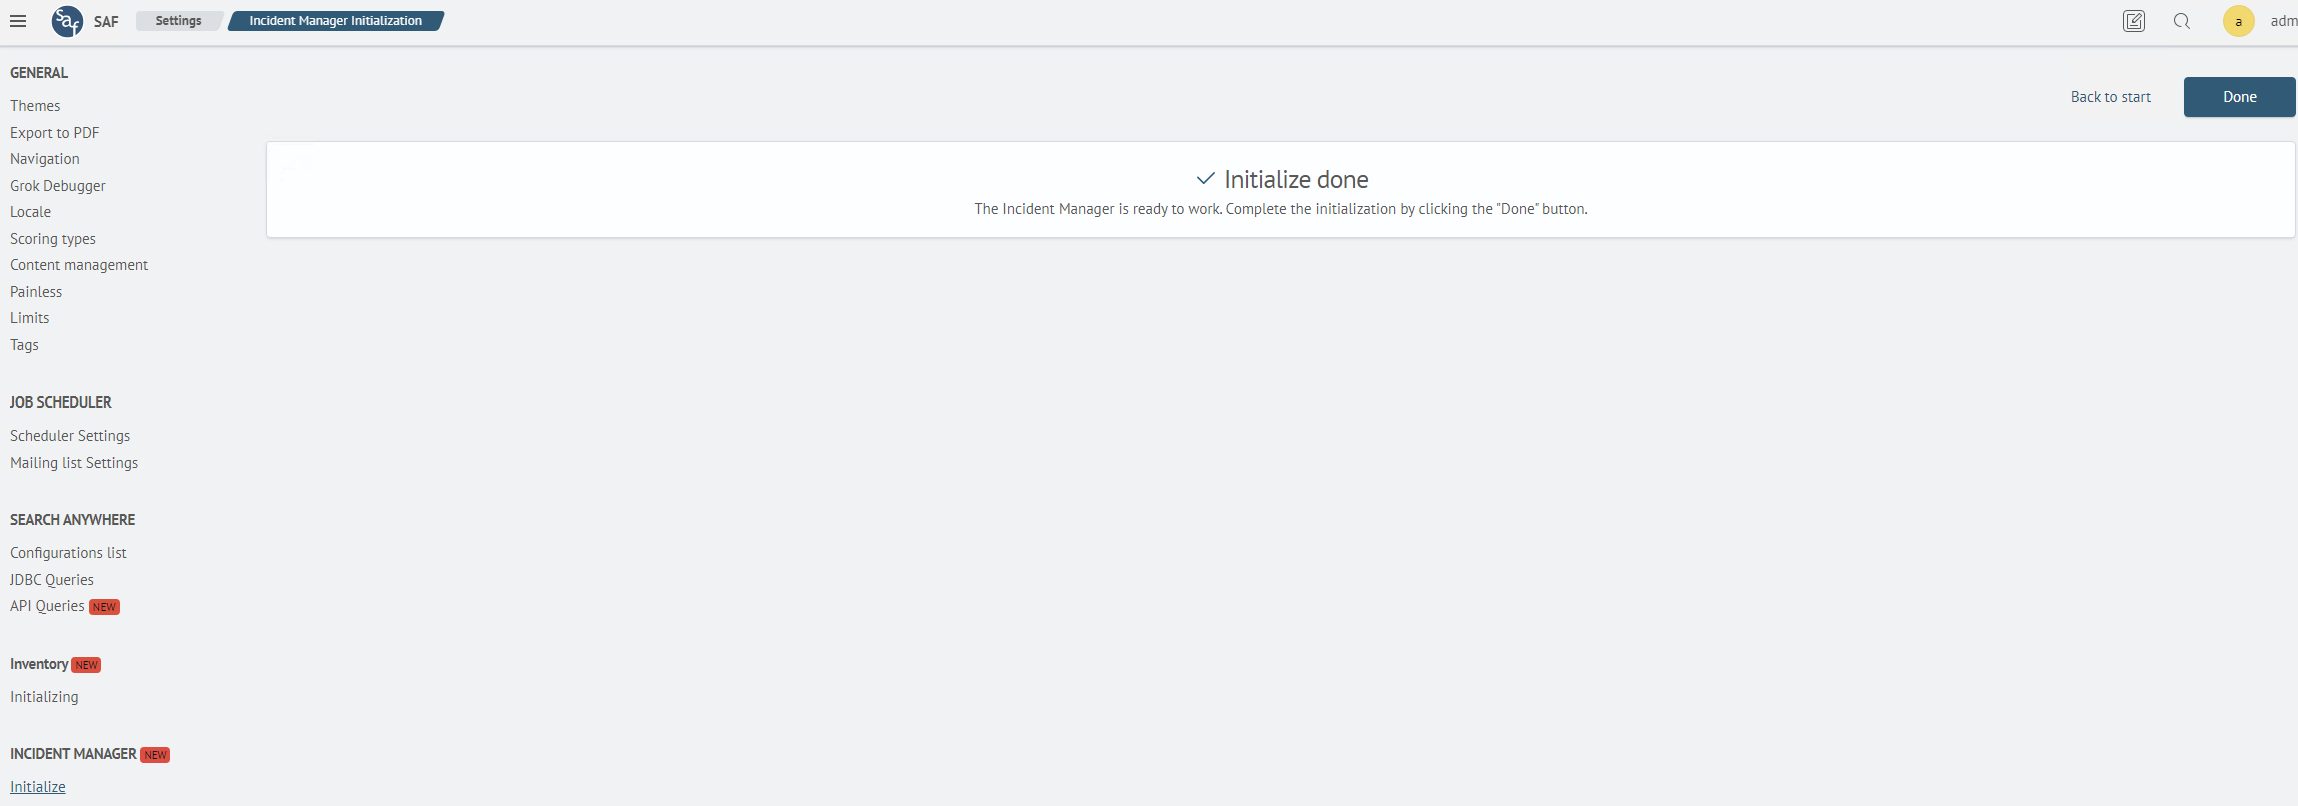The image size is (2298, 806).
Task: Open Grok Debugger
Action: [58, 186]
